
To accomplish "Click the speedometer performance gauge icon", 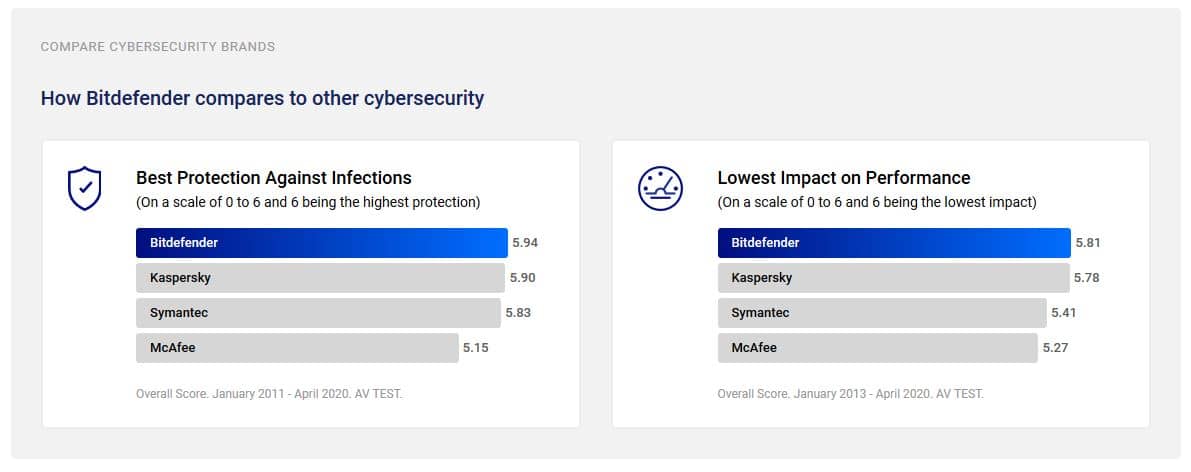I will point(660,188).
